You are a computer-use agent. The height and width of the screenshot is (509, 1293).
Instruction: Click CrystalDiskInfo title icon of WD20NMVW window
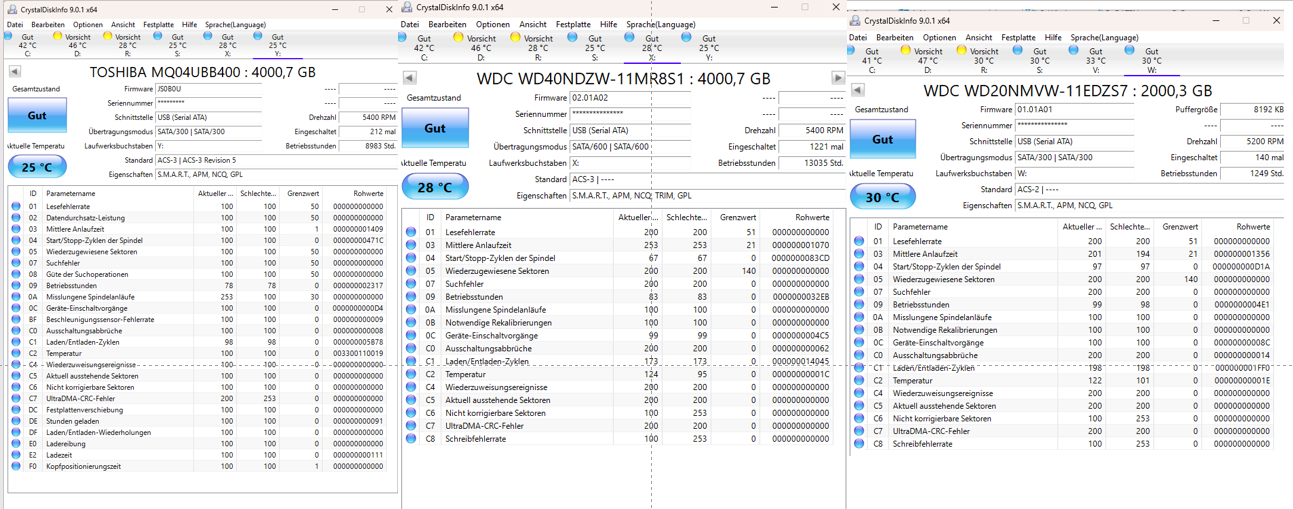(855, 20)
